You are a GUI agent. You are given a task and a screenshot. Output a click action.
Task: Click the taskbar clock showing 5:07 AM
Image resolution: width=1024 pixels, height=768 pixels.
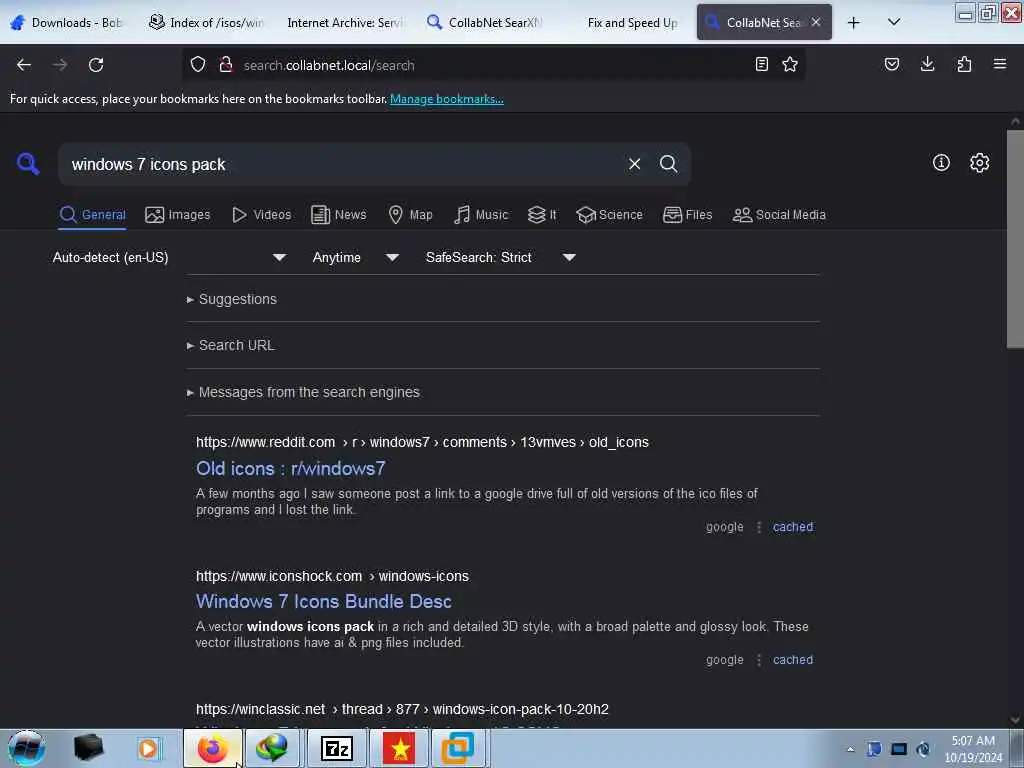[973, 748]
